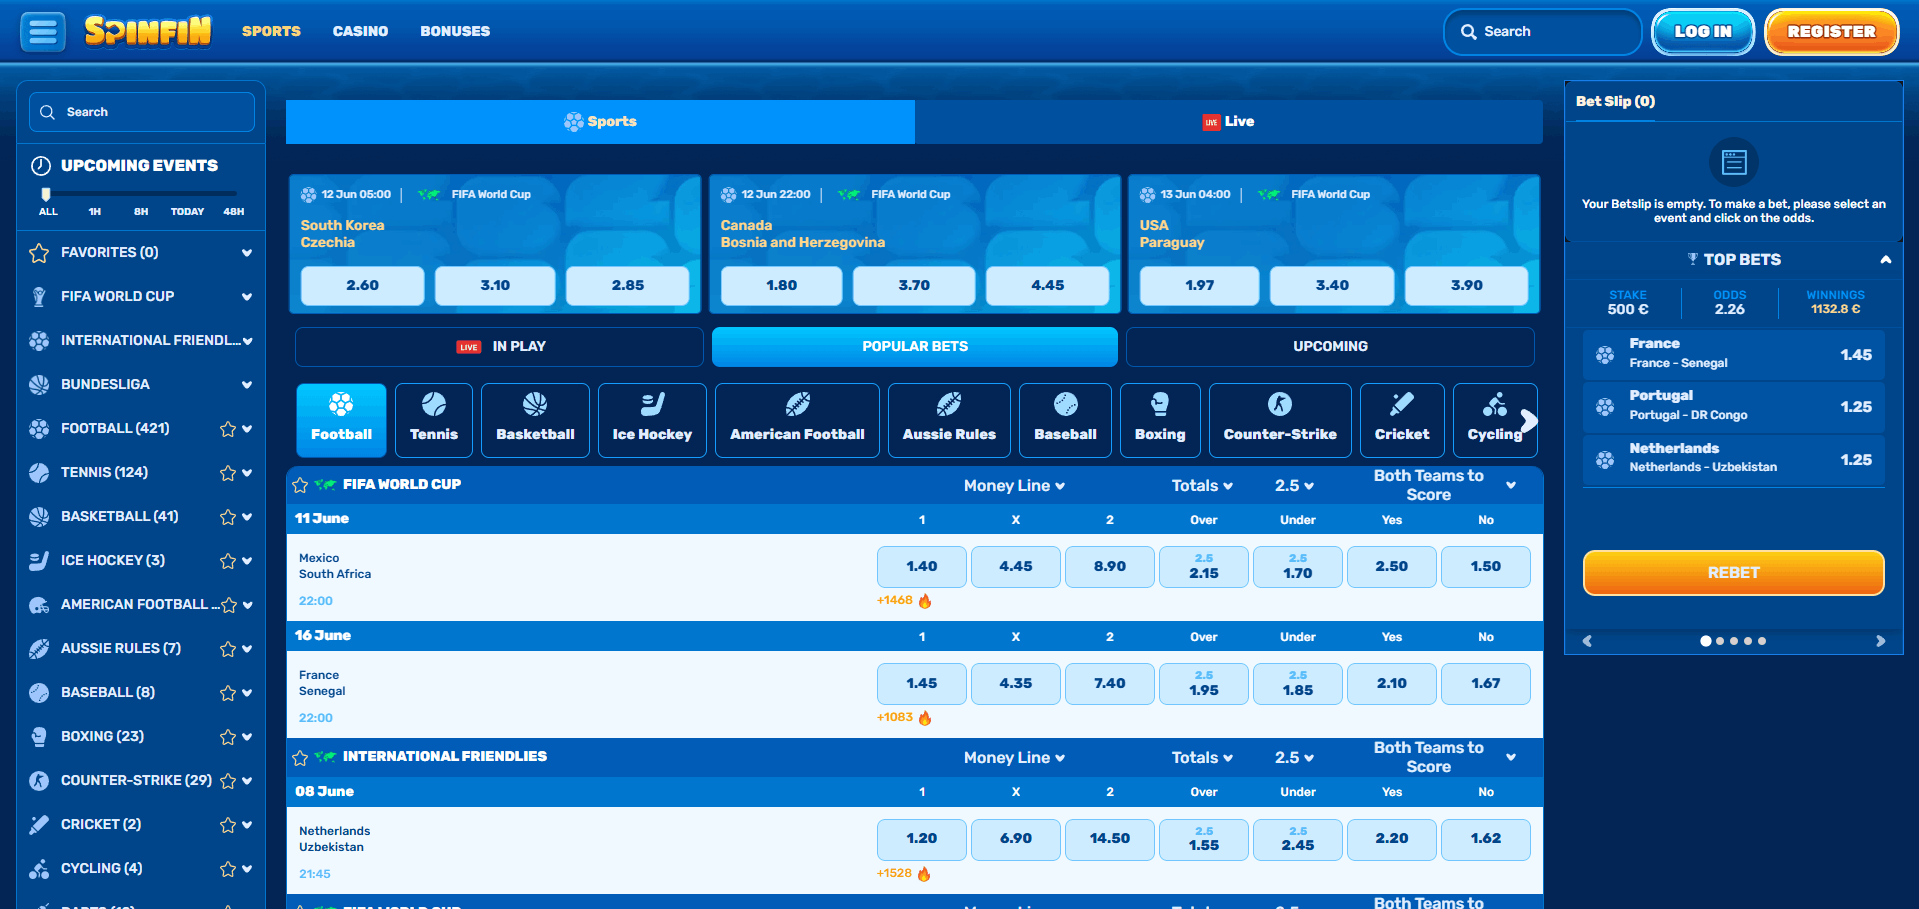Star the FIFA World Cup league header
The height and width of the screenshot is (909, 1919).
(x=300, y=485)
